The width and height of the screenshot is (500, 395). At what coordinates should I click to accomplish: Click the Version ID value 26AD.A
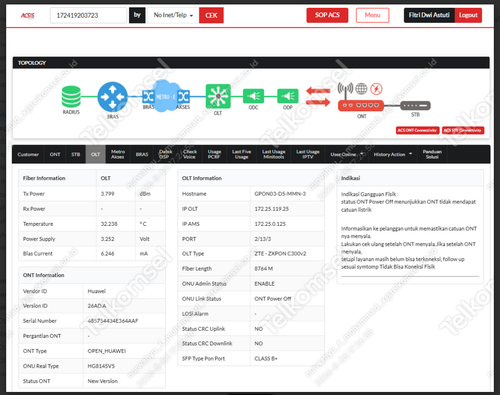pos(97,306)
